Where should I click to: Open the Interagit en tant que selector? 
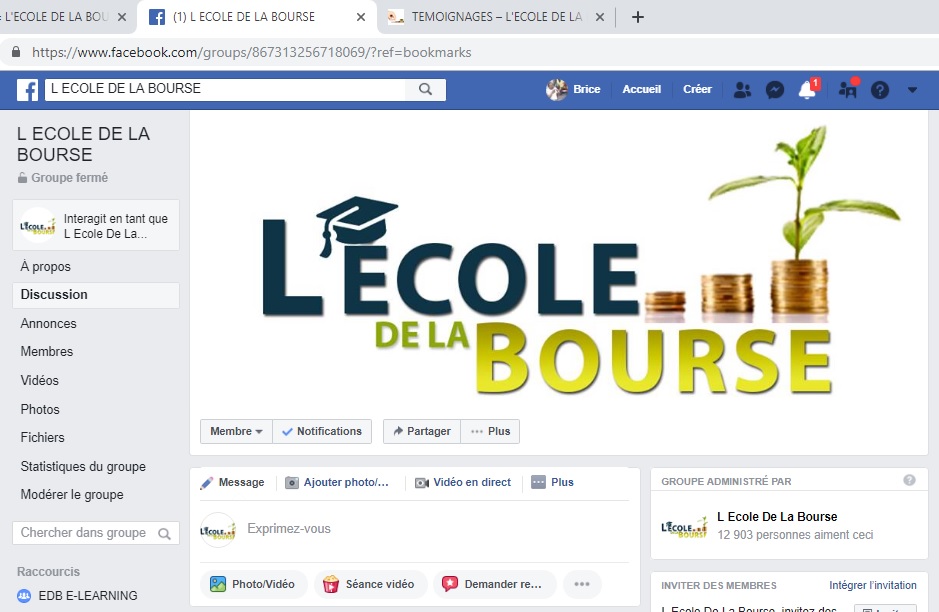[x=96, y=225]
